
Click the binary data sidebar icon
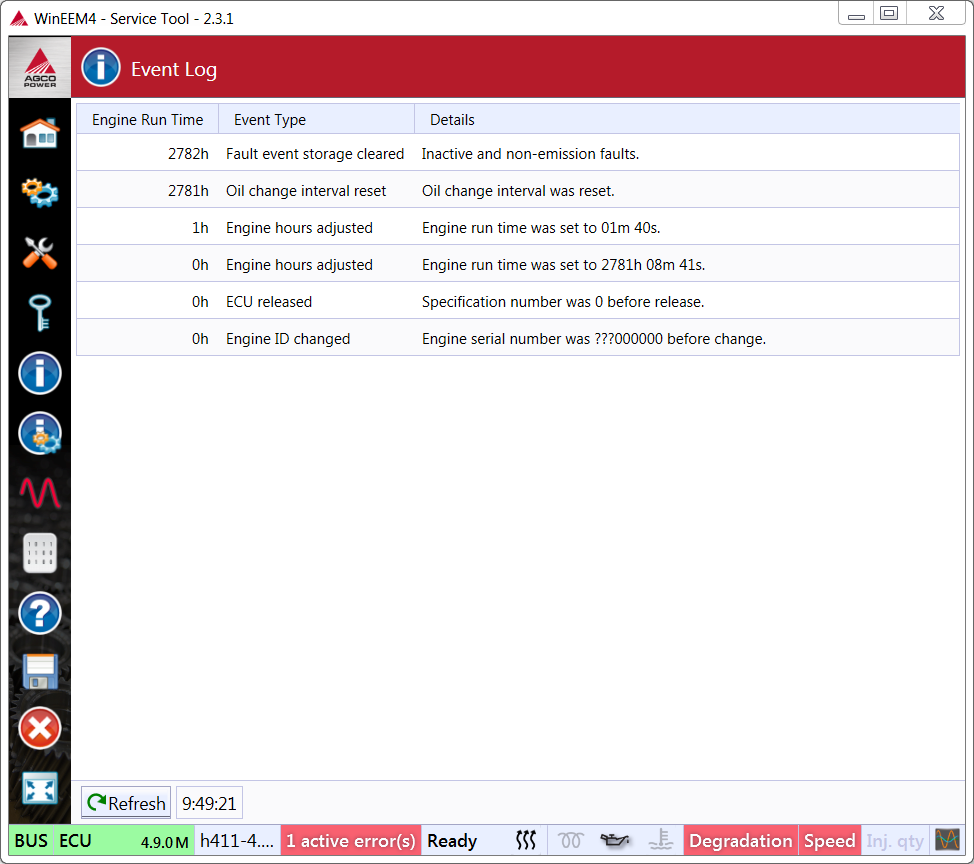pos(40,553)
